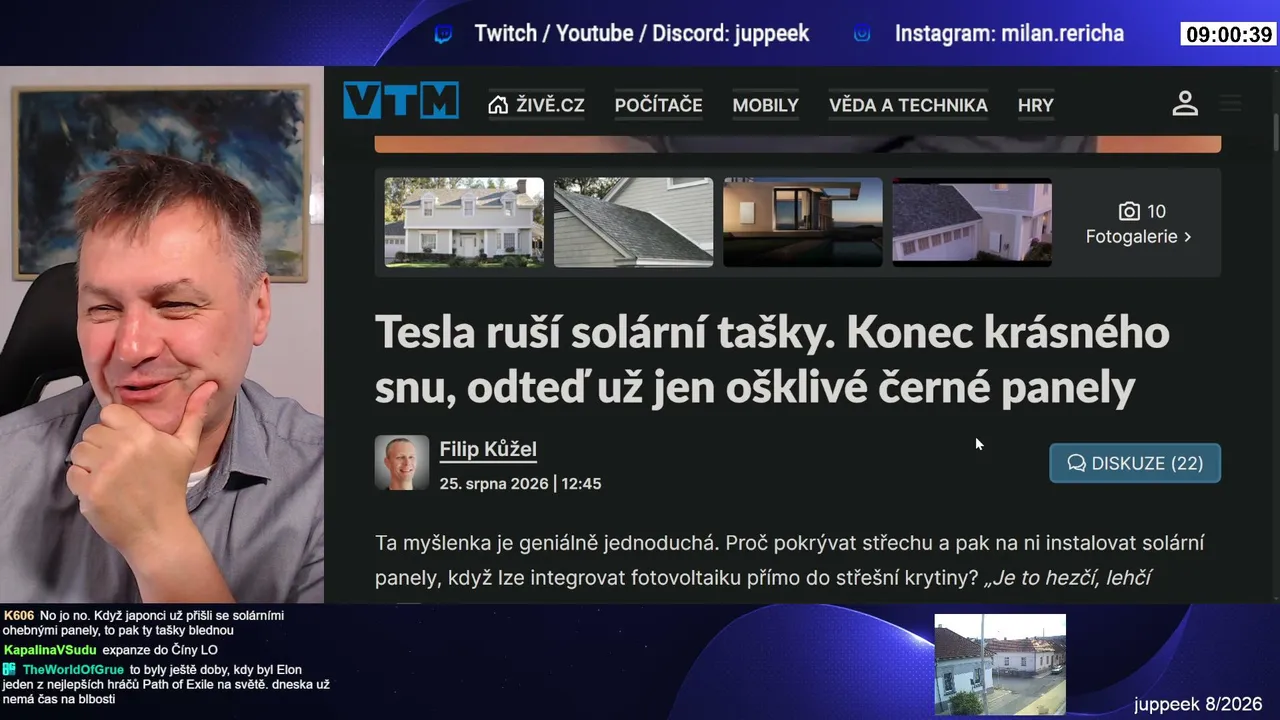The height and width of the screenshot is (720, 1280).
Task: Click chat message 'expanze do Číny LO'
Action: pos(160,650)
